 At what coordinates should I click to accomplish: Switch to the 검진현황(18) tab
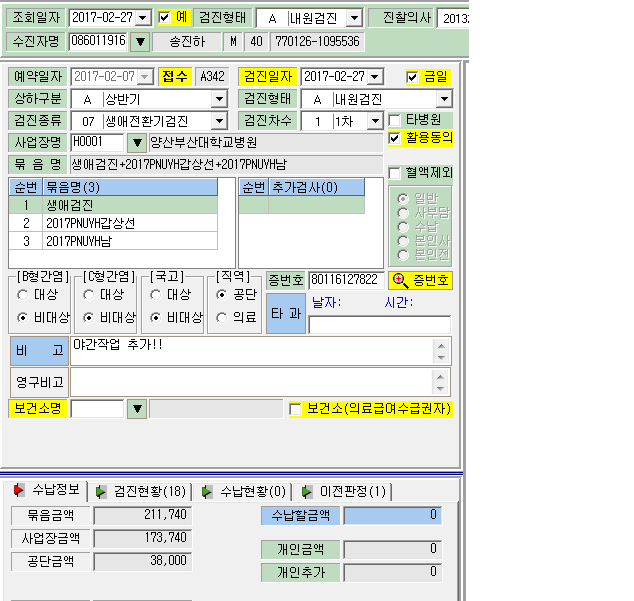click(x=141, y=492)
